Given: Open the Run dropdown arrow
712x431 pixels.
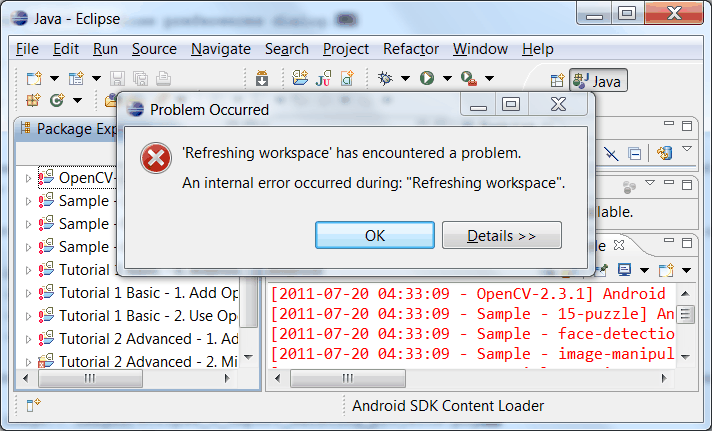Looking at the screenshot, I should 447,79.
